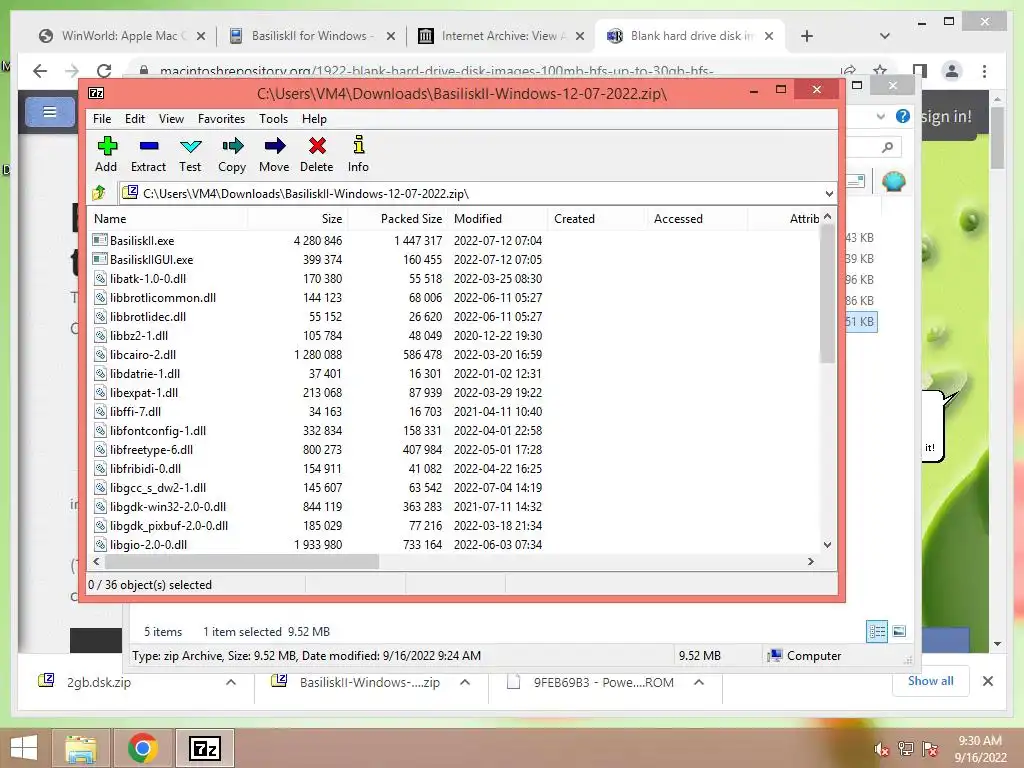Click the Add toolbar icon in 7-Zip
Screen dimensions: 1024x768
click(x=106, y=155)
